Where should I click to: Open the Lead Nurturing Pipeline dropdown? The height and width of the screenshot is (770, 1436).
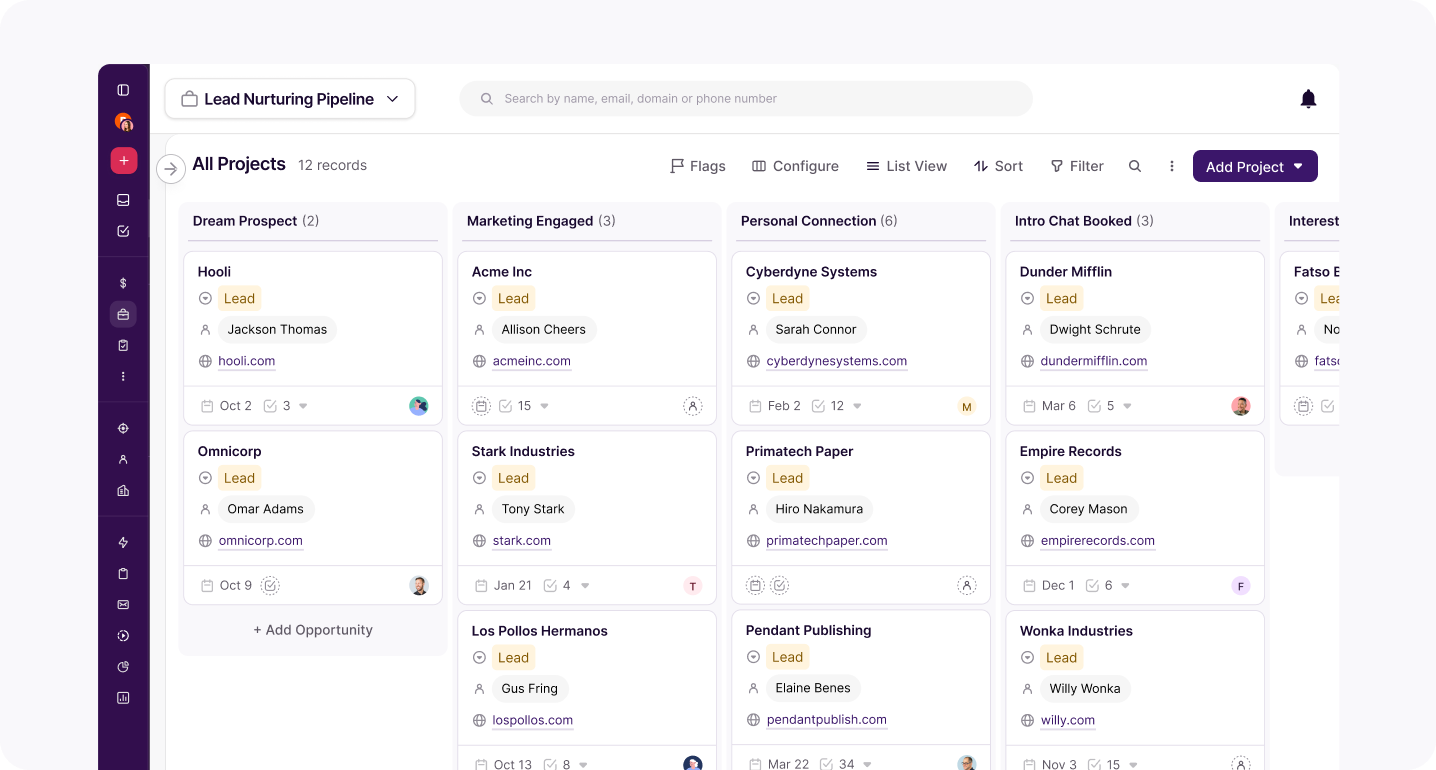(290, 99)
